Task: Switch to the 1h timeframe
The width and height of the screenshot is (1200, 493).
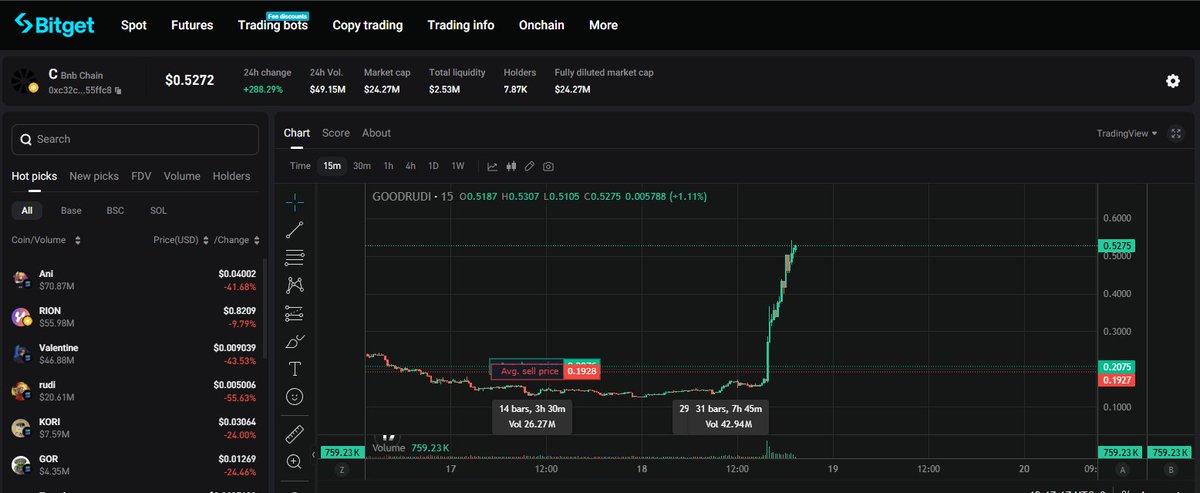Action: [x=388, y=166]
